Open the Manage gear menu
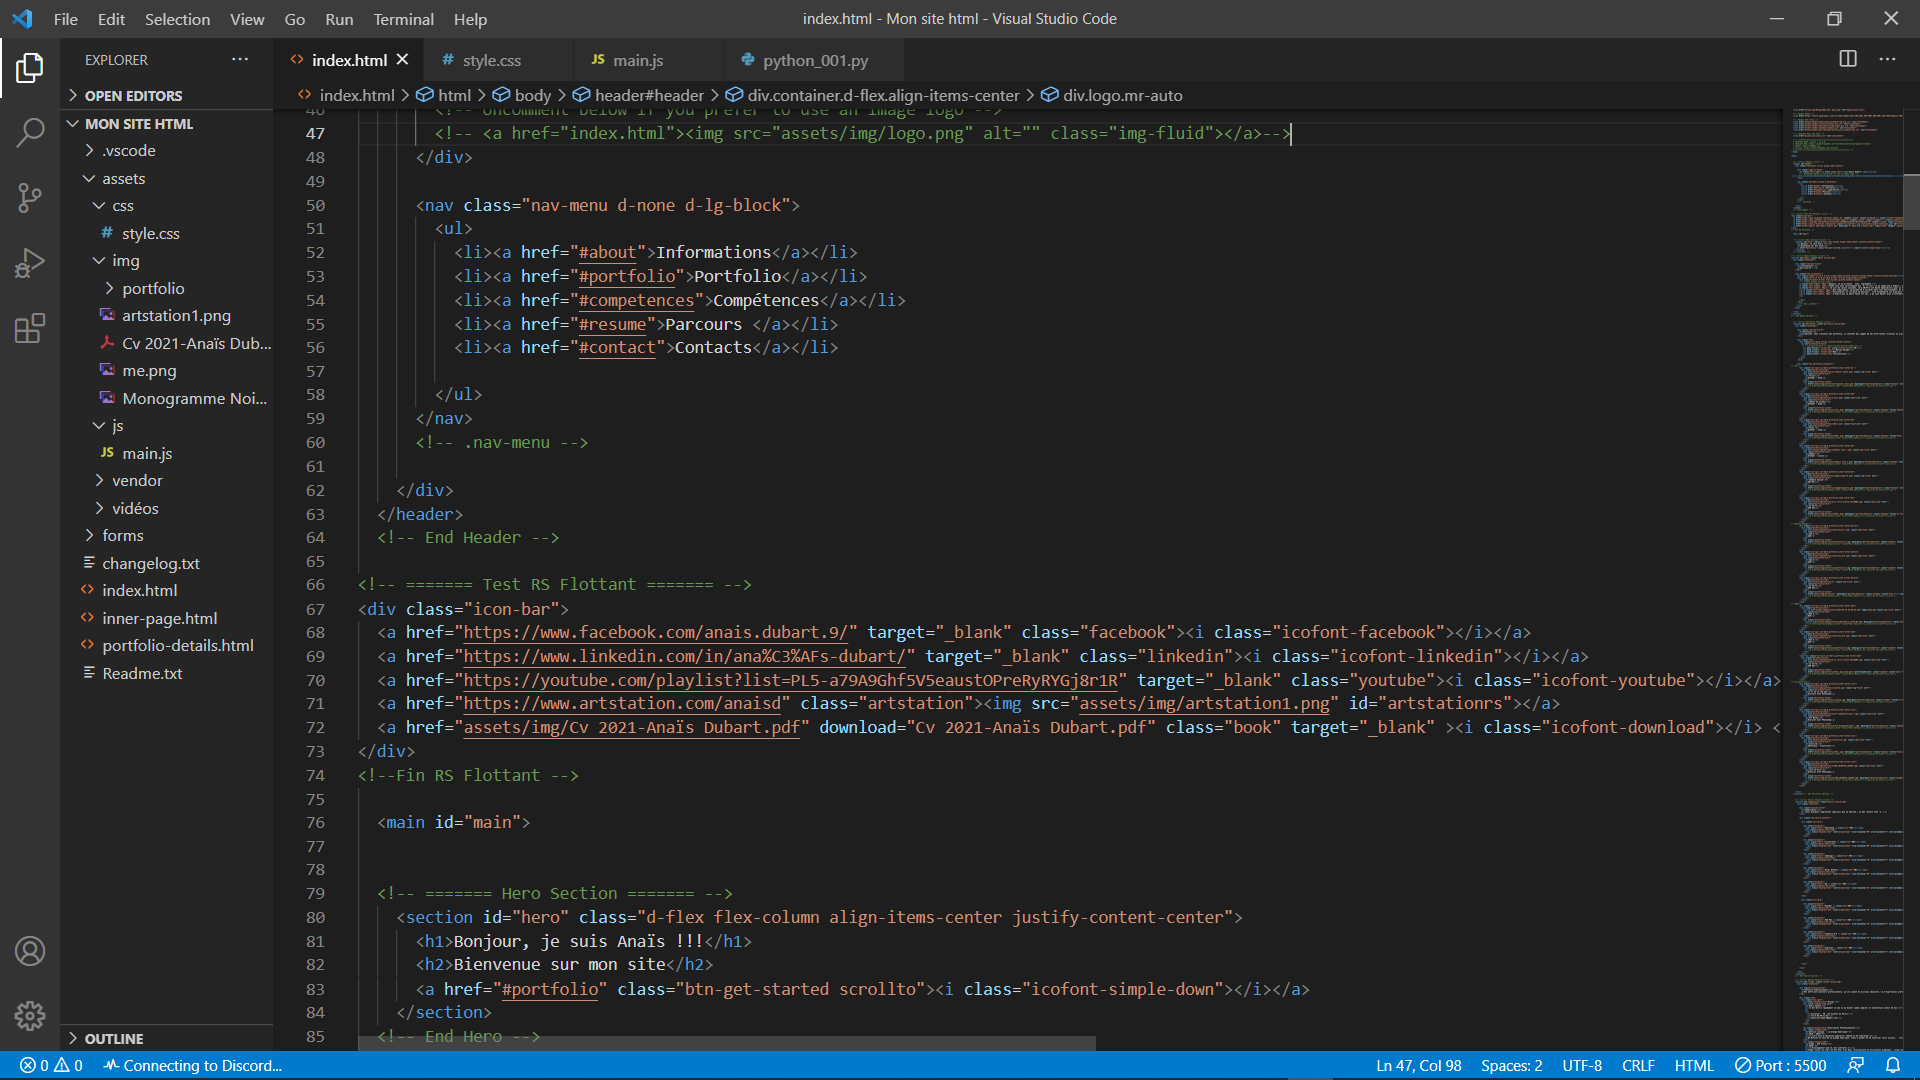Viewport: 1920px width, 1080px height. pos(30,1016)
